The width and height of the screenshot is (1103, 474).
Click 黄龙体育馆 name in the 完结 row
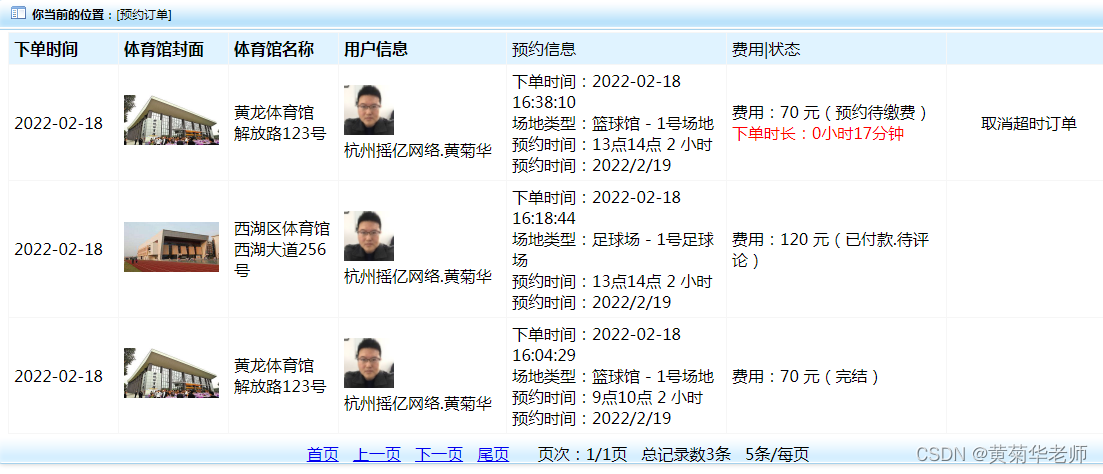[x=274, y=366]
